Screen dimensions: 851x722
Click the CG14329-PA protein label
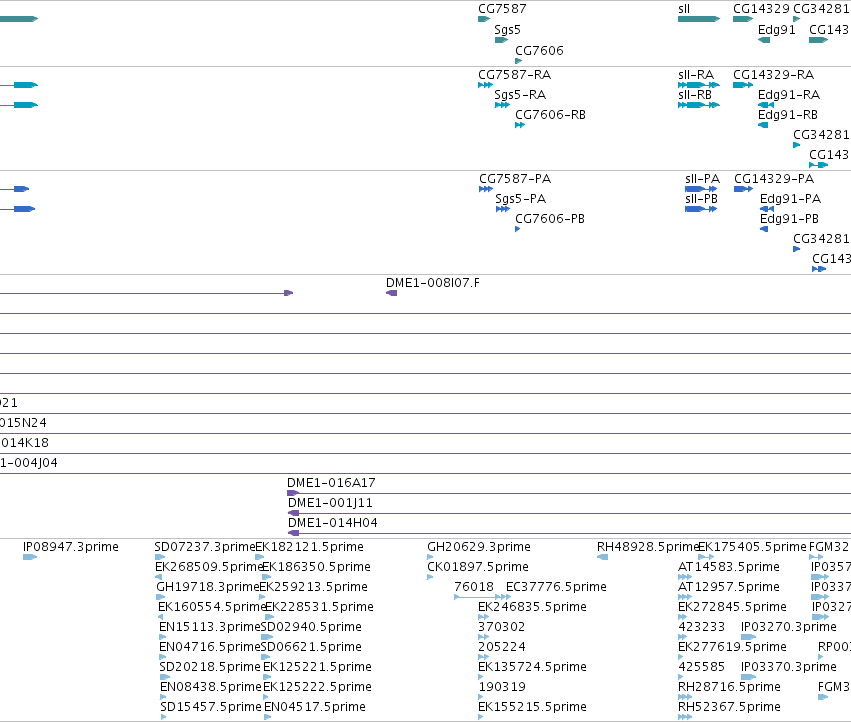(774, 179)
